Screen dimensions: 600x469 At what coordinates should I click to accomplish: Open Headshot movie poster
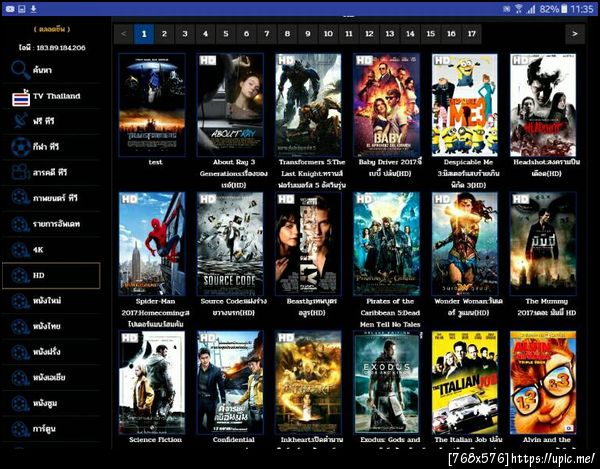point(543,105)
